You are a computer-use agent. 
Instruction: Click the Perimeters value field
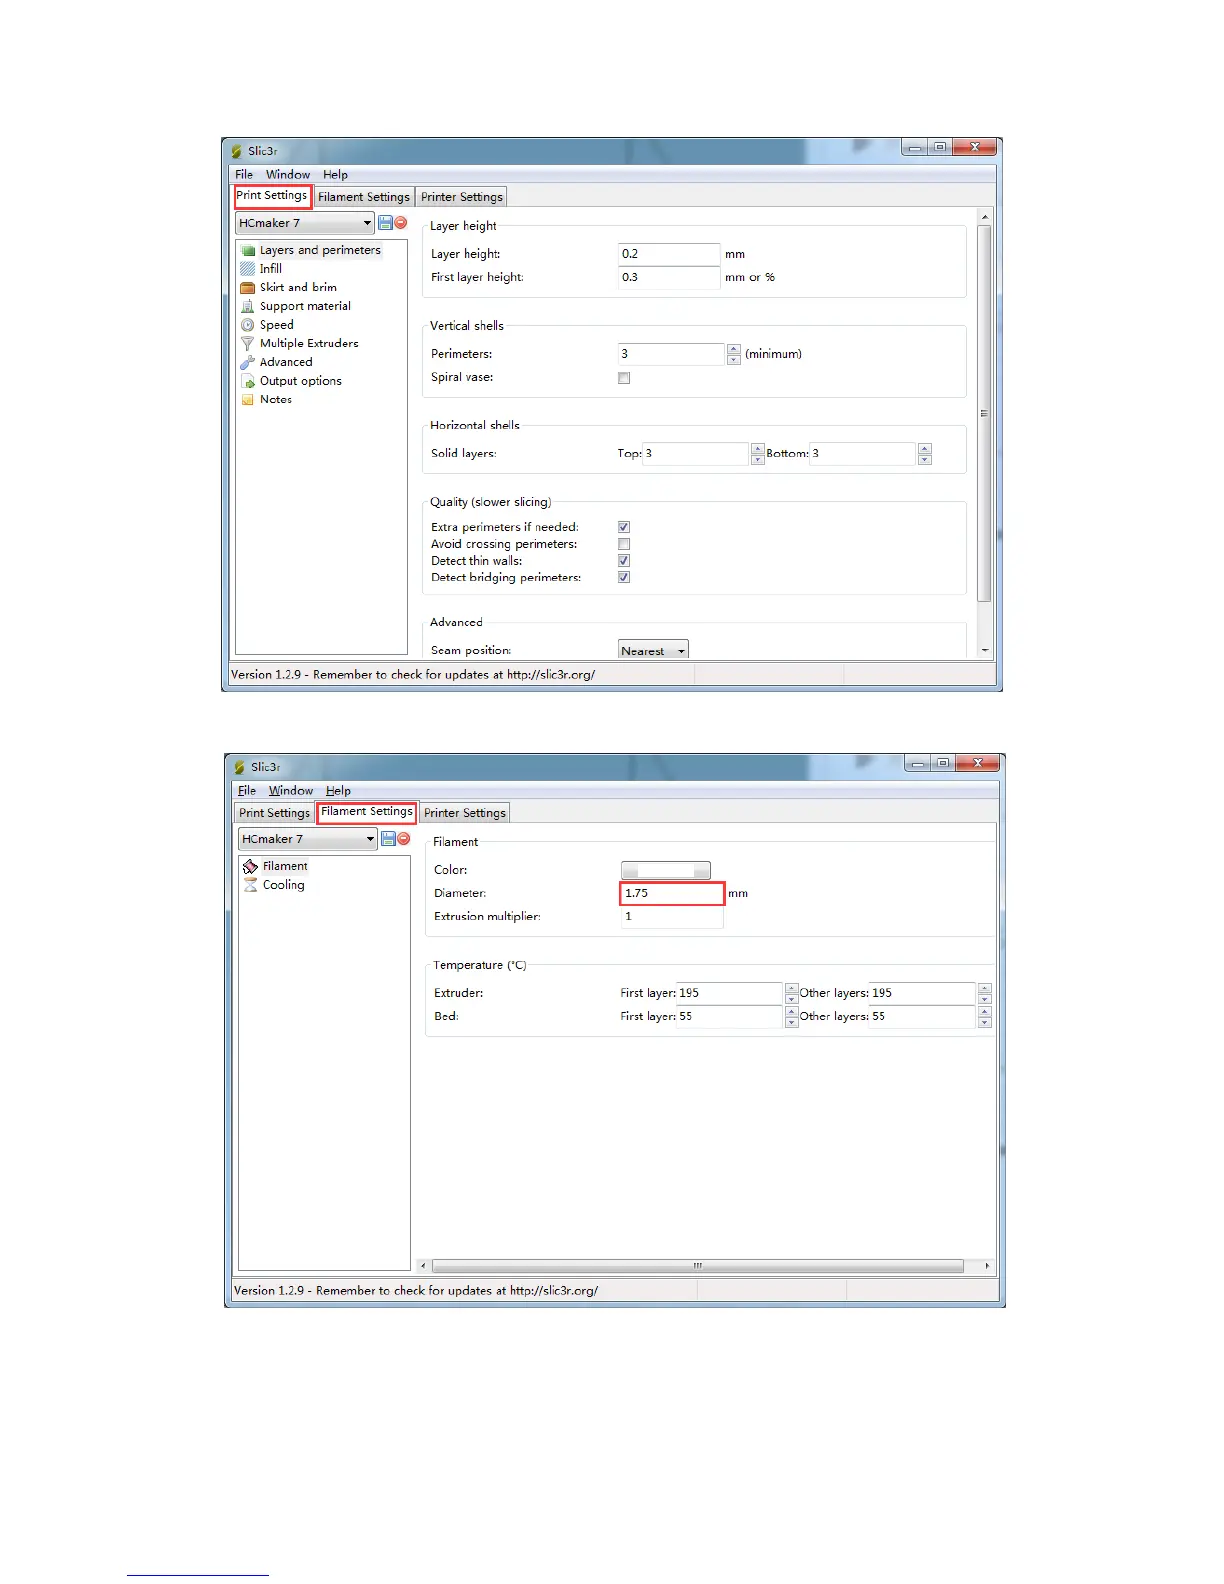click(x=671, y=354)
